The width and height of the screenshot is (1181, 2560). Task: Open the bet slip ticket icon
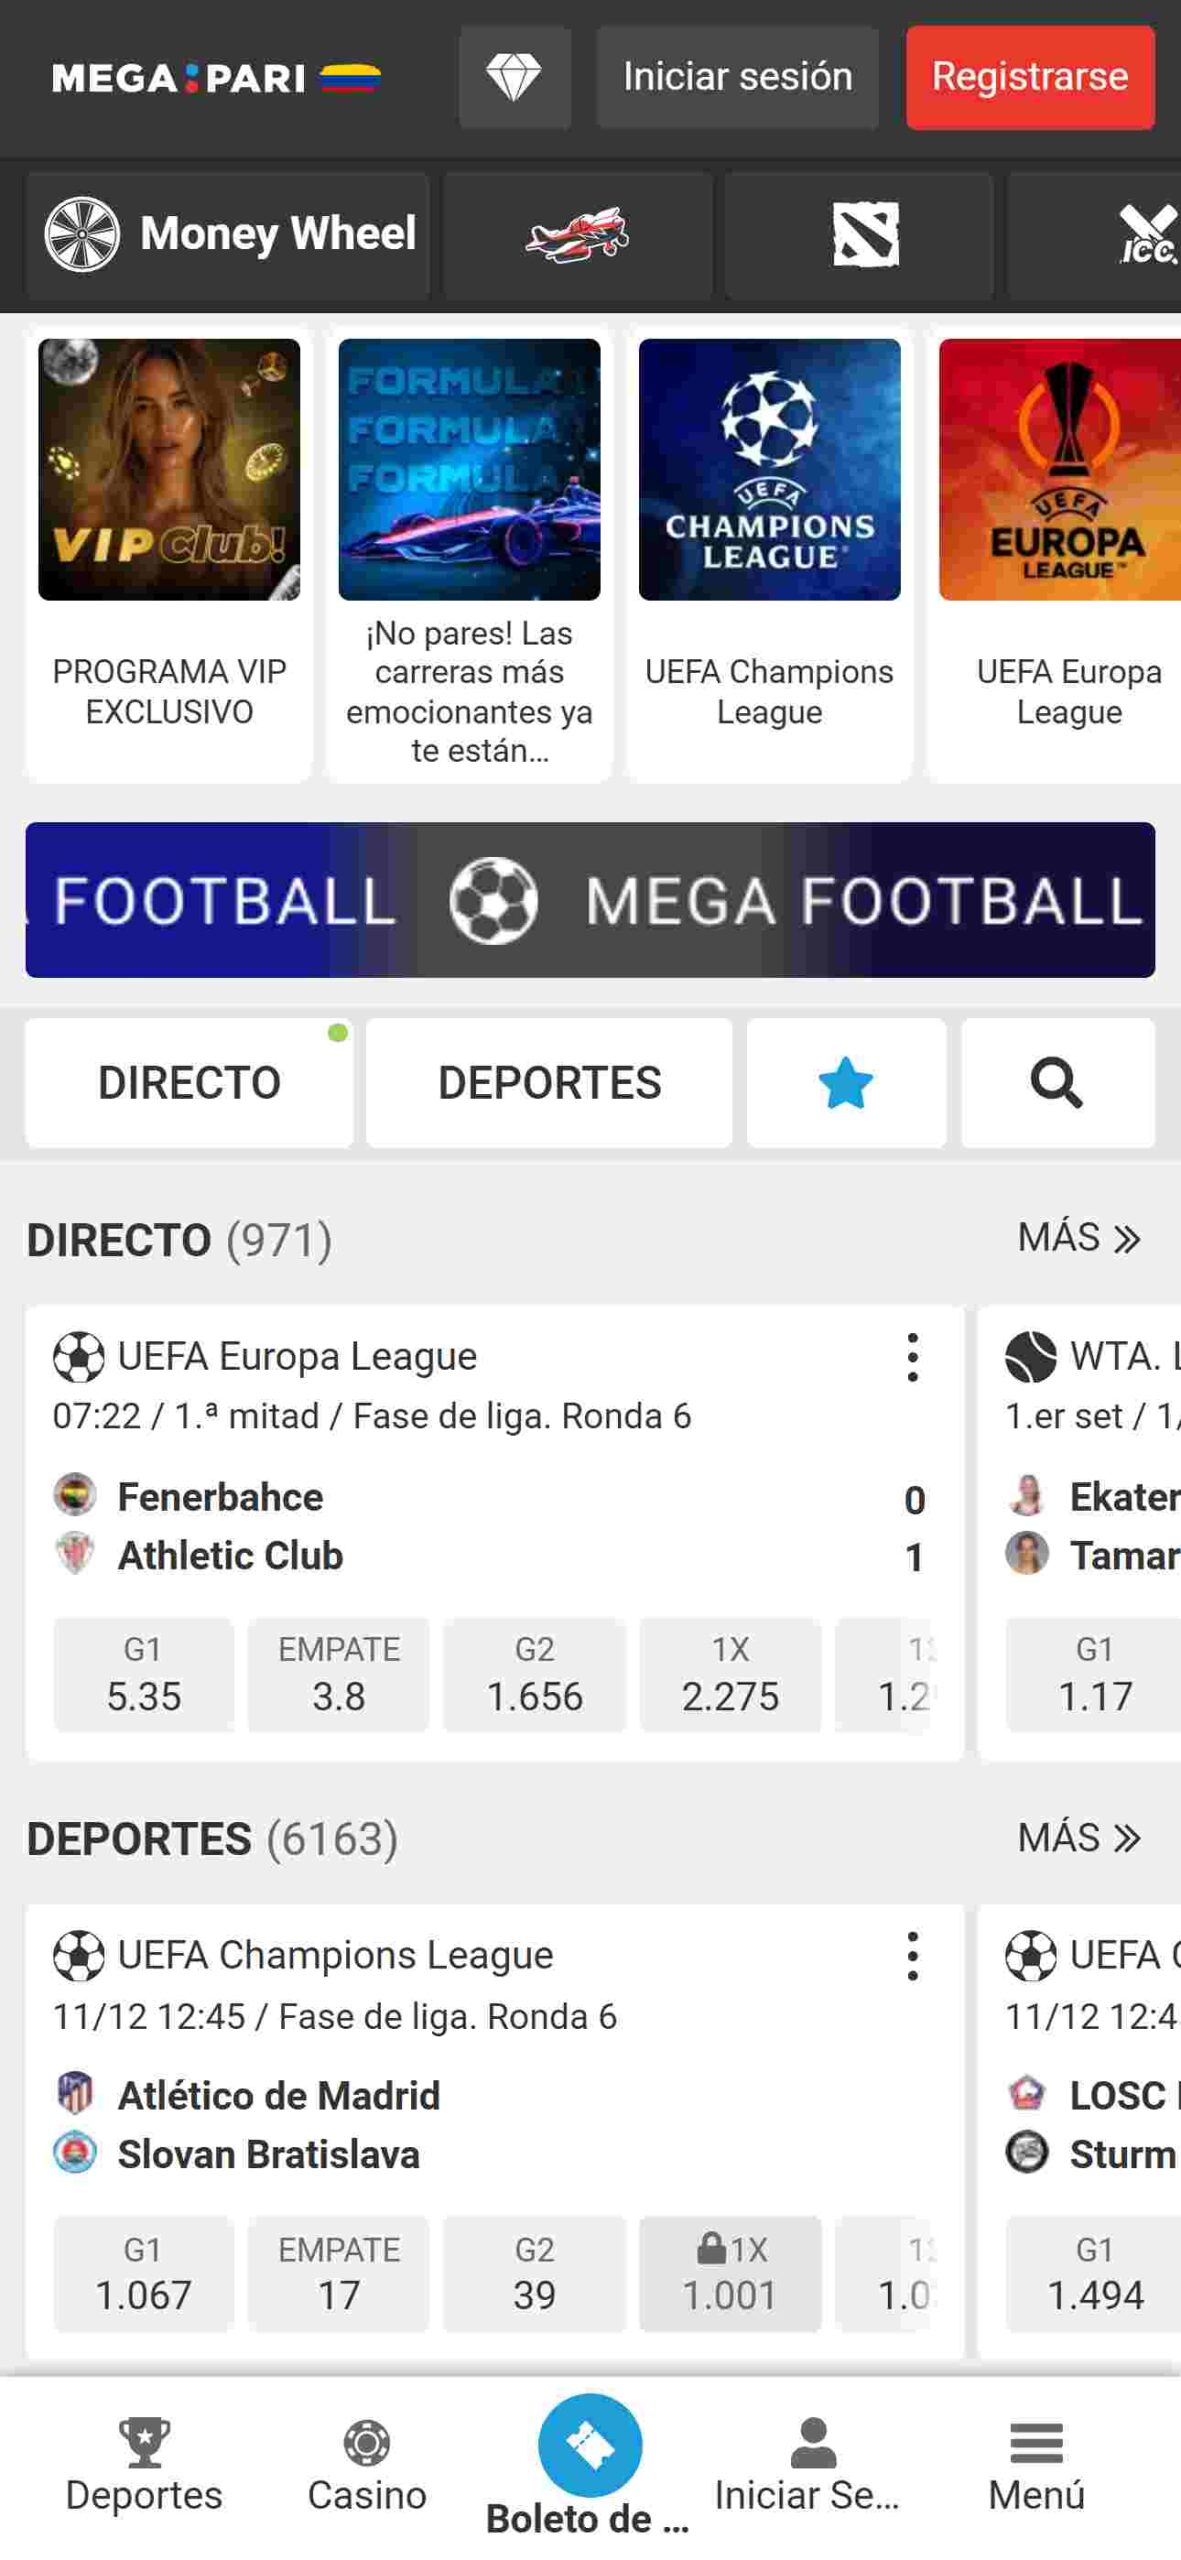(x=589, y=2444)
